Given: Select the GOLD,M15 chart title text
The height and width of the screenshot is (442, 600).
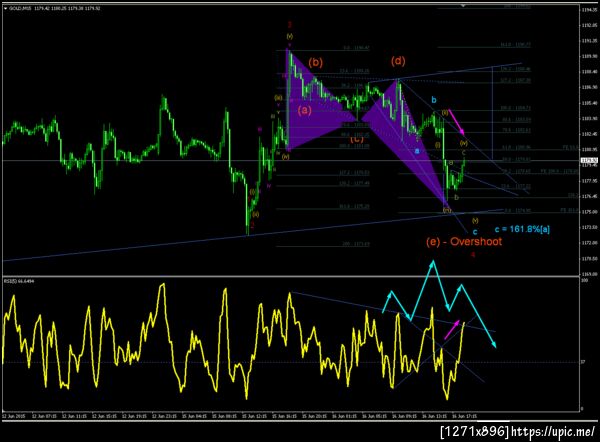Looking at the screenshot, I should point(20,8).
